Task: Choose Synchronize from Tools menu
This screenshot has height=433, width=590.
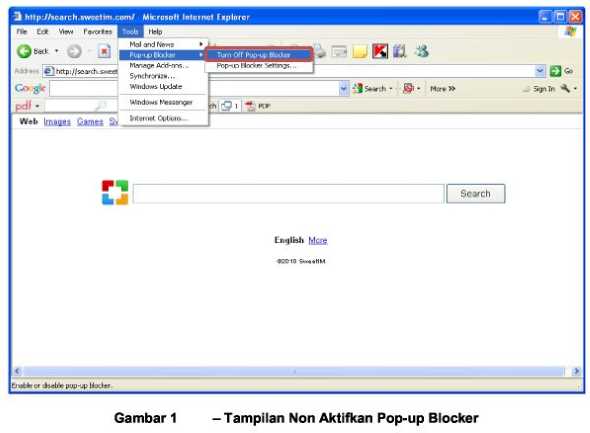Action: pos(164,76)
